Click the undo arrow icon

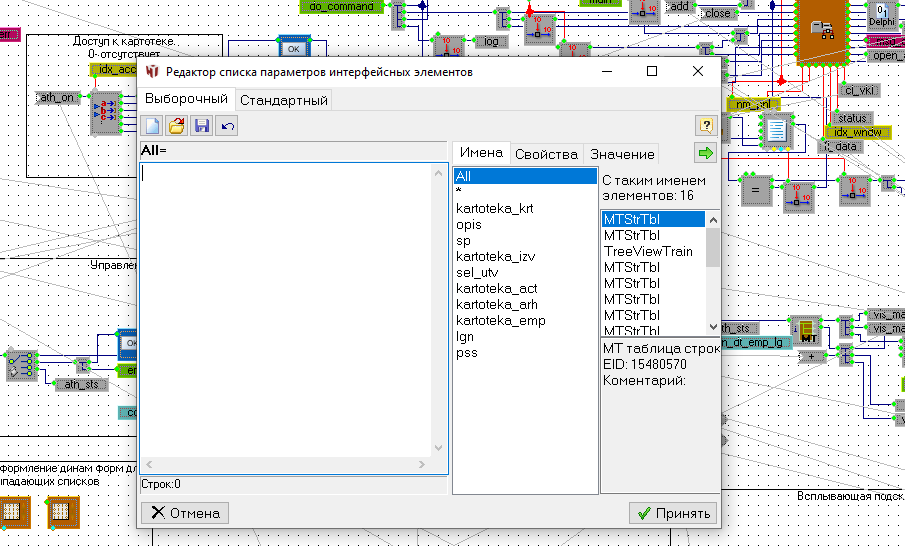click(x=228, y=125)
